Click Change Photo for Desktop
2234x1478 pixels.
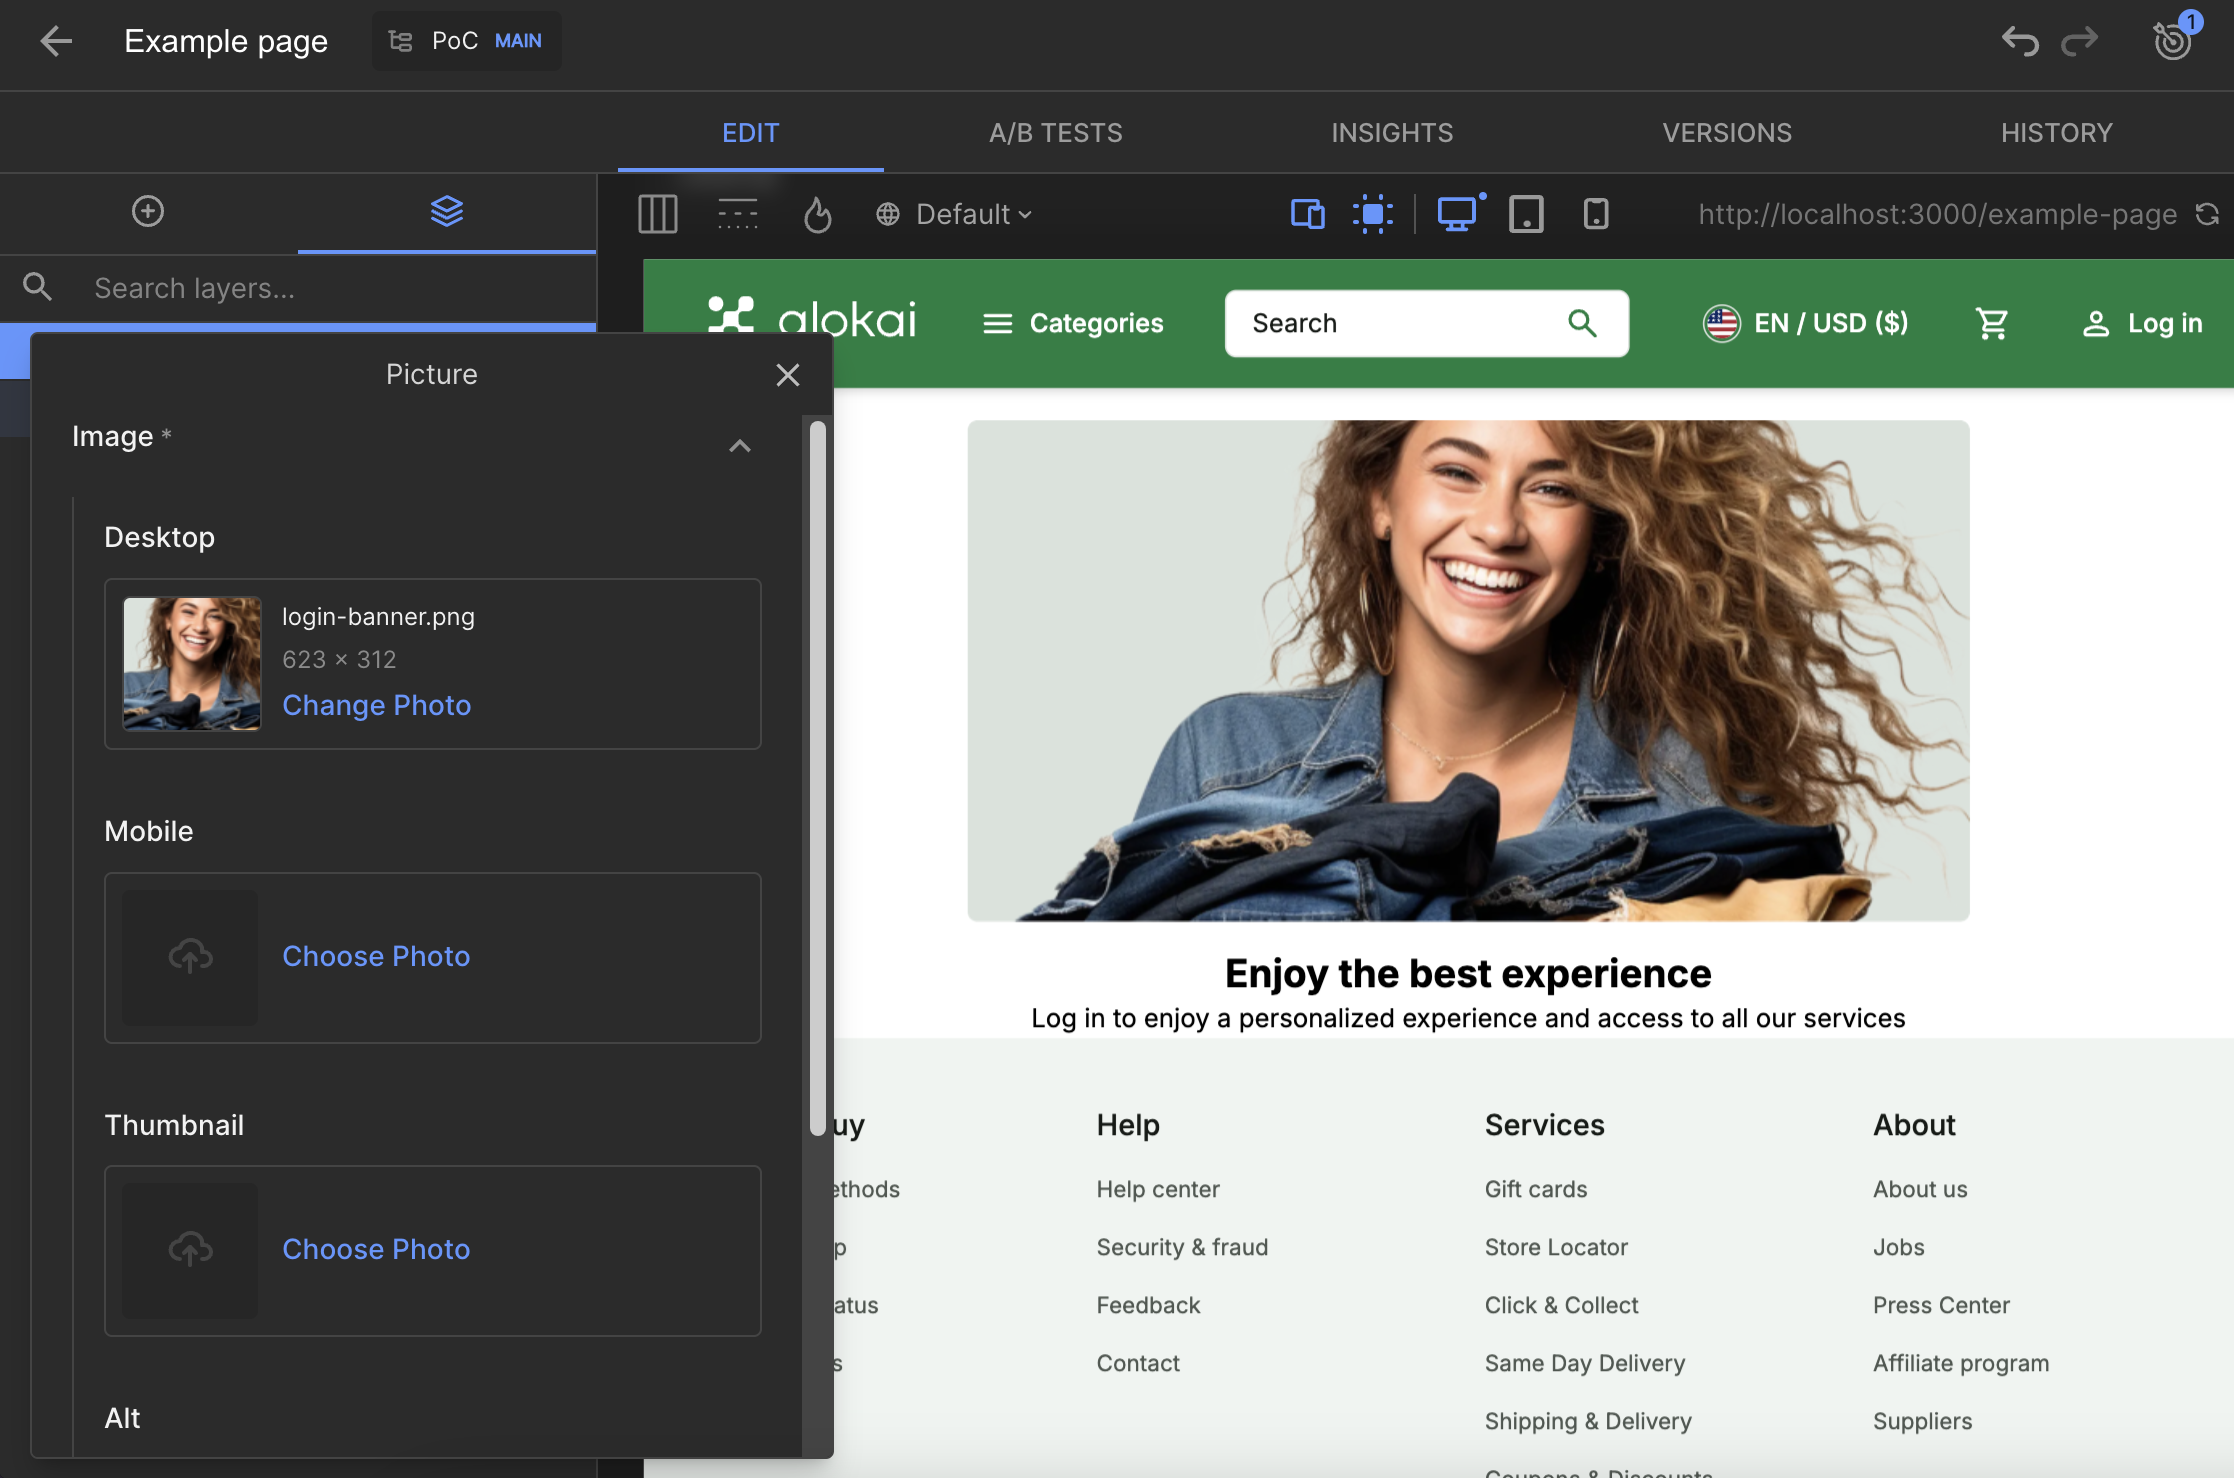click(377, 705)
